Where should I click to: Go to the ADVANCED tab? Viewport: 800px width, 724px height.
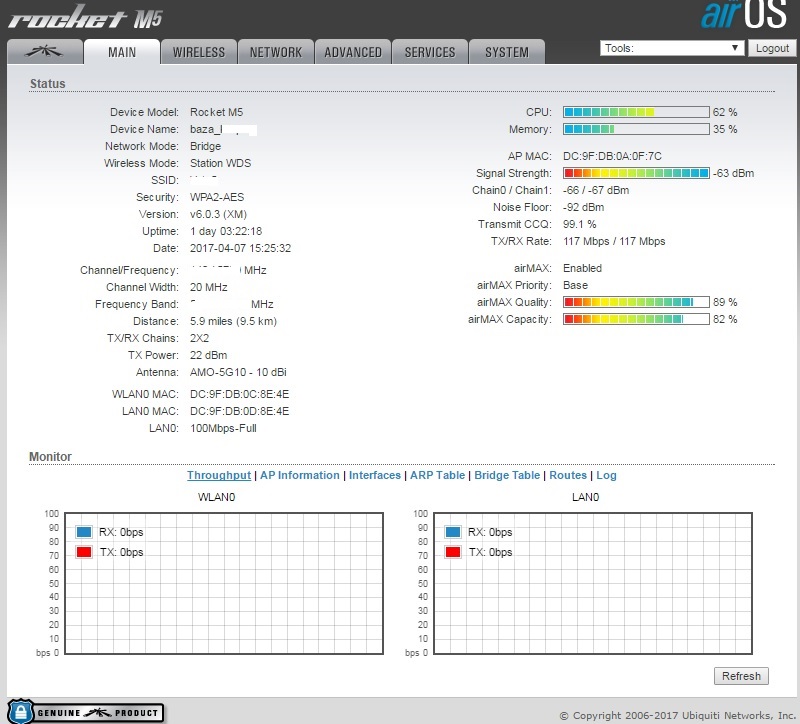click(353, 52)
